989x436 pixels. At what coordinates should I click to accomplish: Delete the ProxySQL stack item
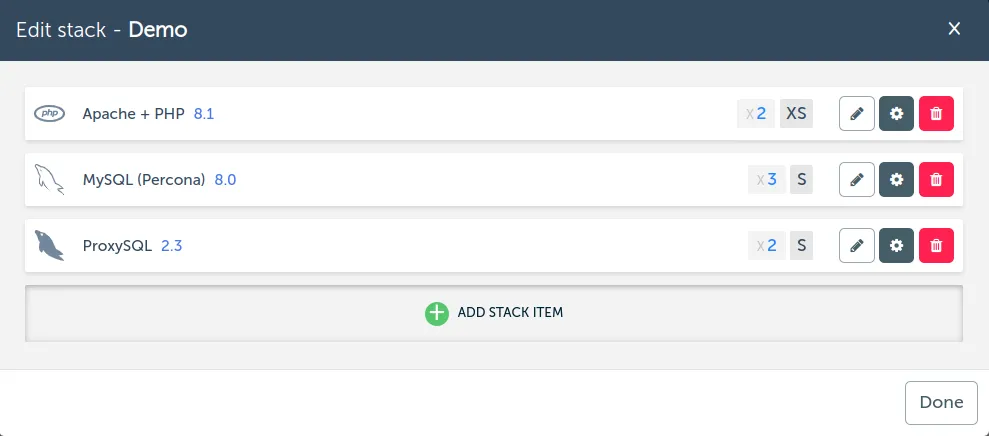pos(936,246)
